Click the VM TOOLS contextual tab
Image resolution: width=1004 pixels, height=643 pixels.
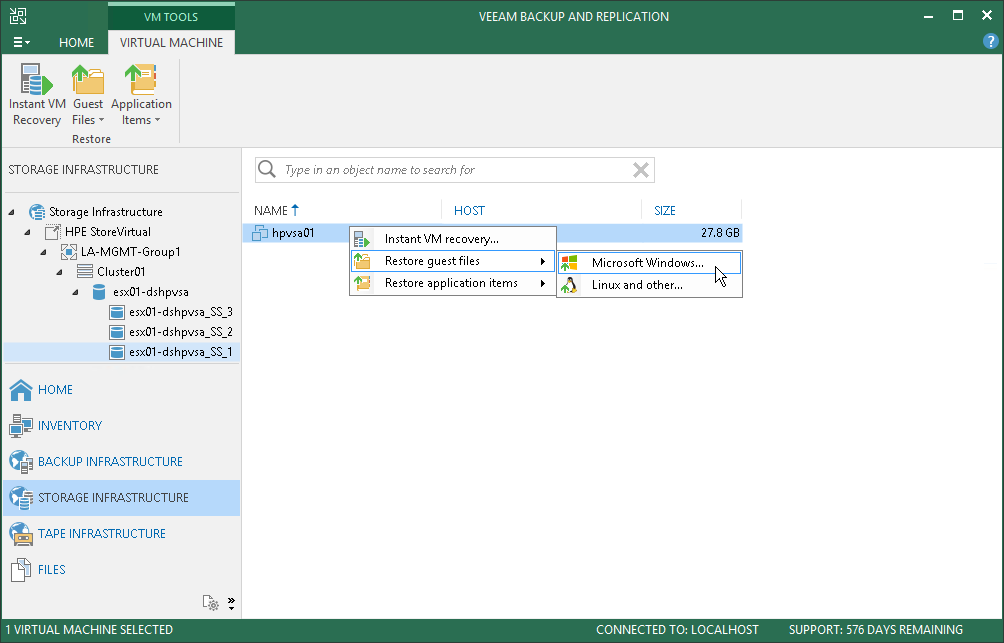coord(171,17)
